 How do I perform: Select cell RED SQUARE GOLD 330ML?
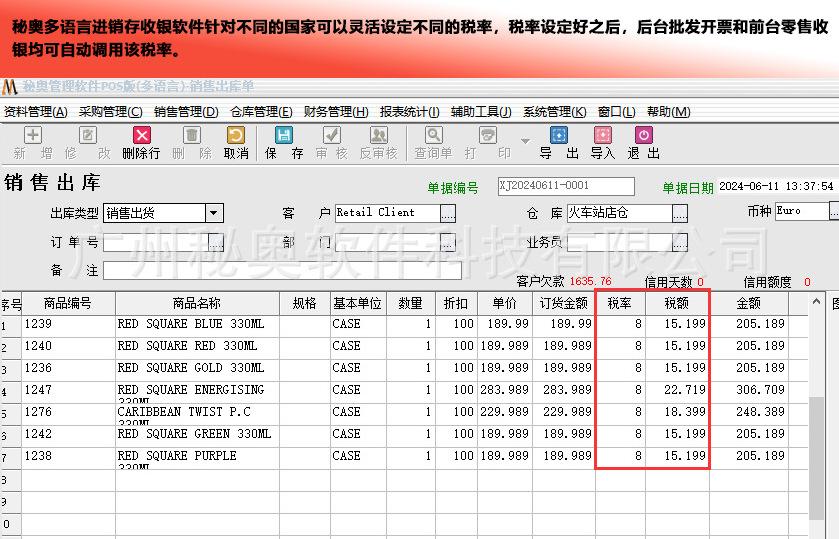click(x=197, y=368)
